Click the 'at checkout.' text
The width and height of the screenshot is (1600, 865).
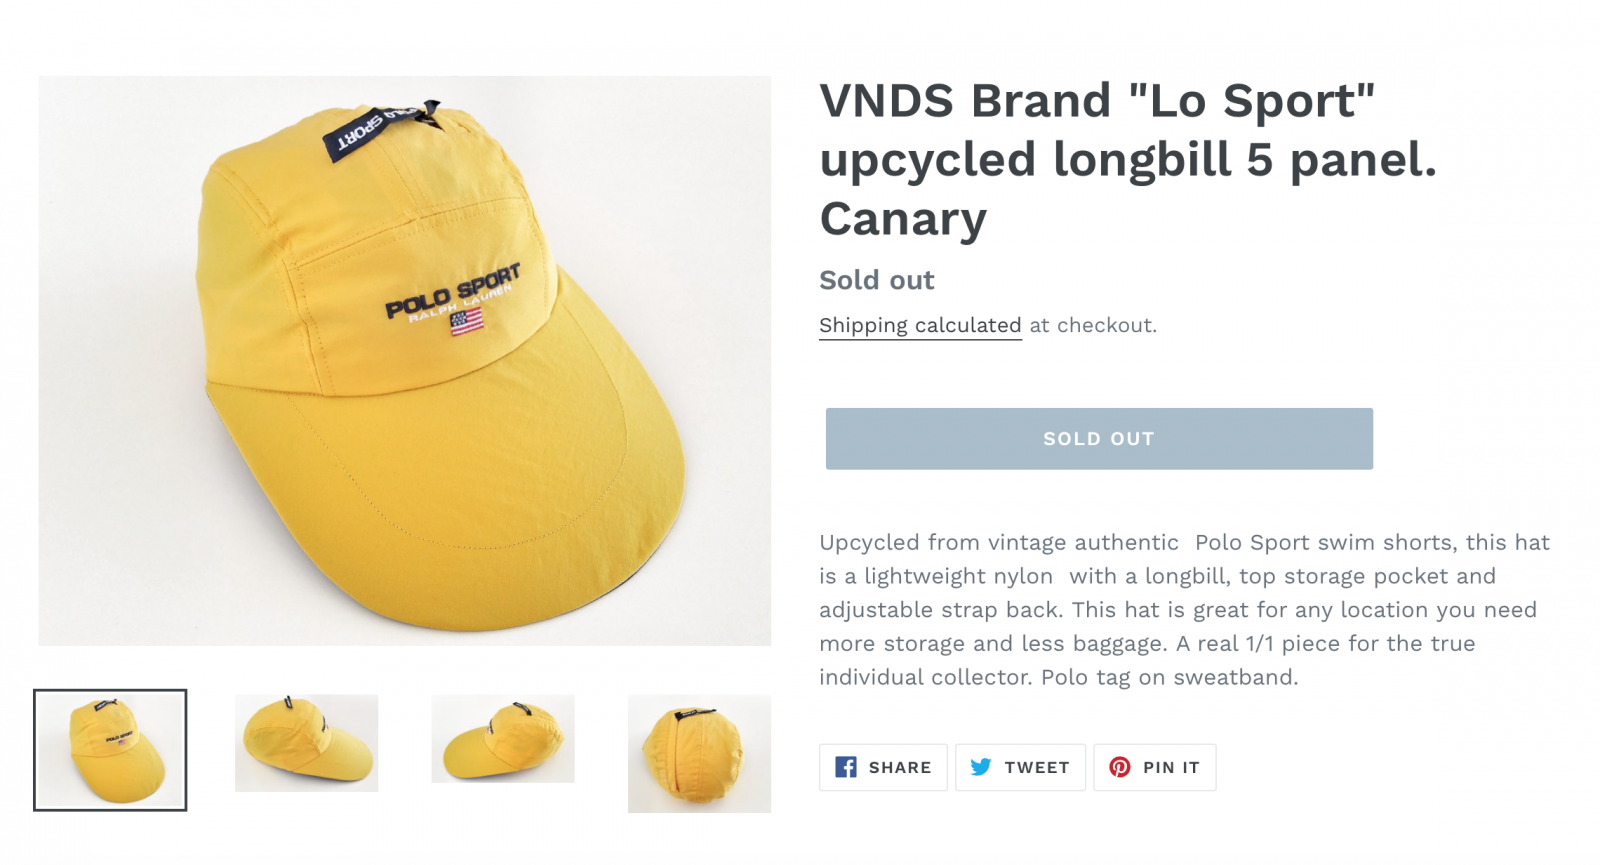pyautogui.click(x=1093, y=325)
